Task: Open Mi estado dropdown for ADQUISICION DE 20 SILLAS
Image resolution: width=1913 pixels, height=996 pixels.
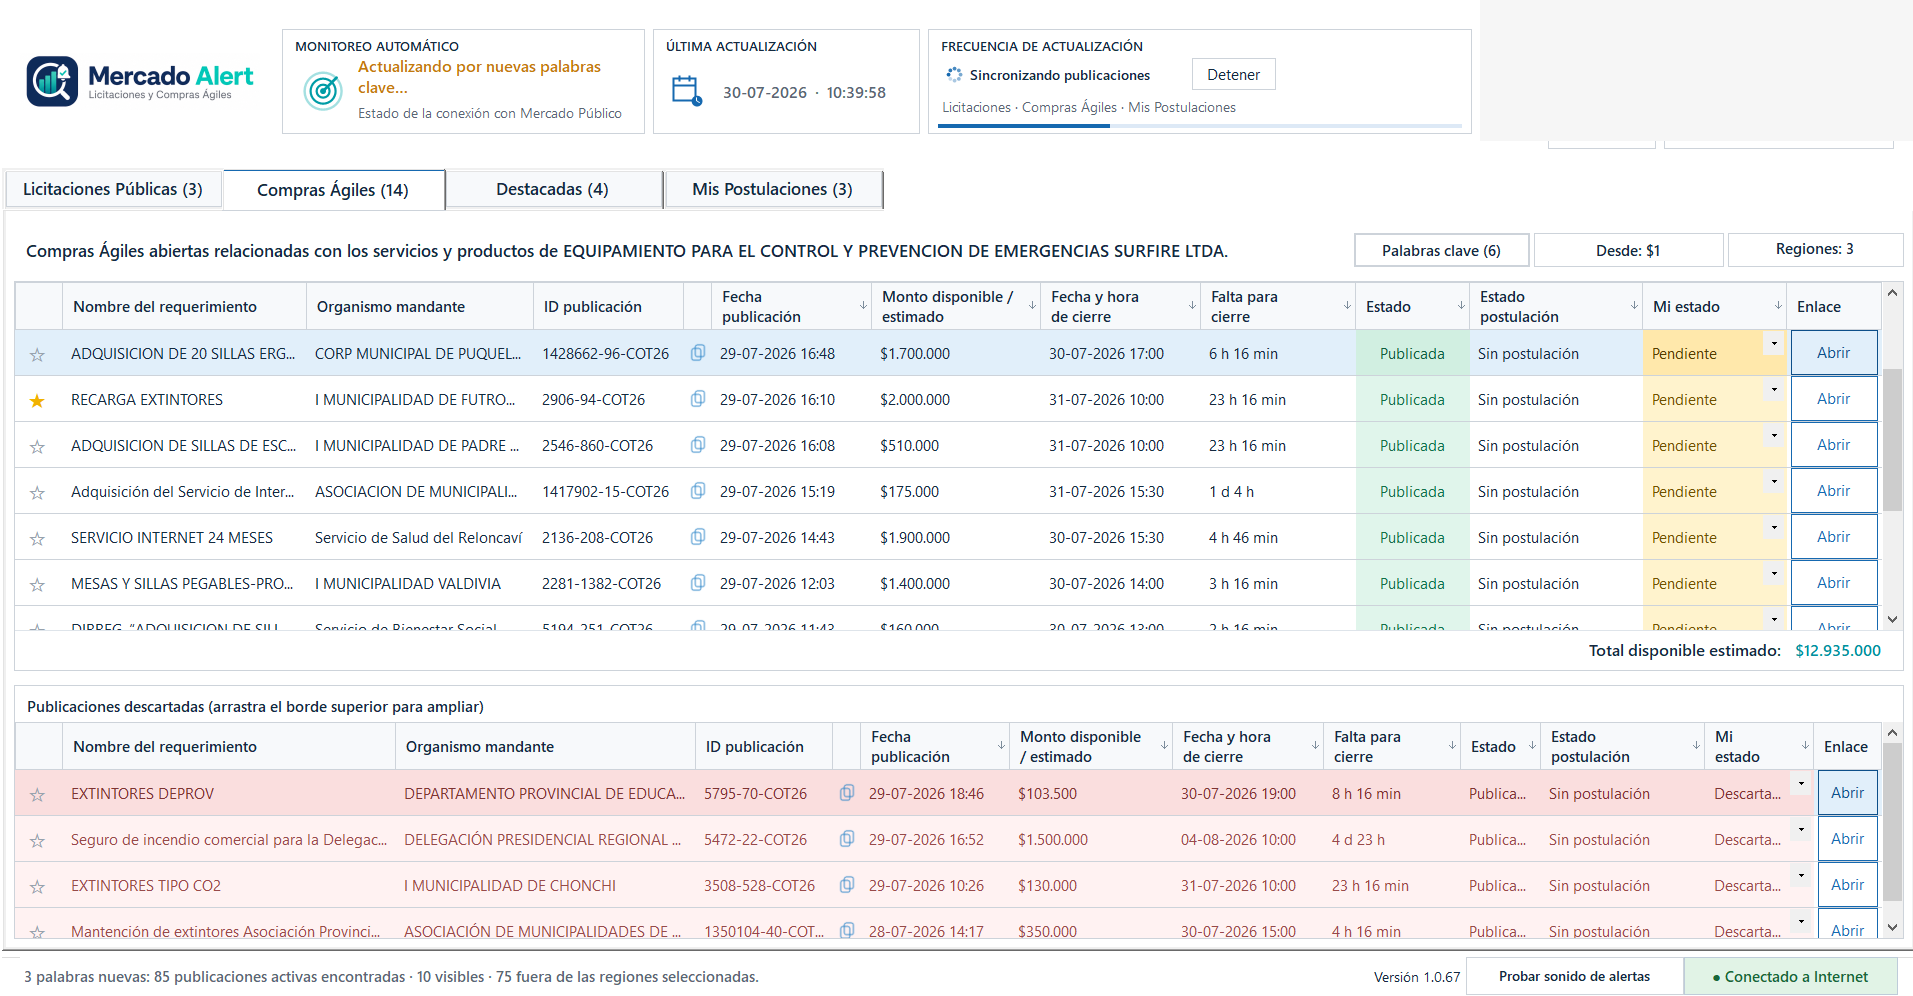Action: tap(1774, 344)
